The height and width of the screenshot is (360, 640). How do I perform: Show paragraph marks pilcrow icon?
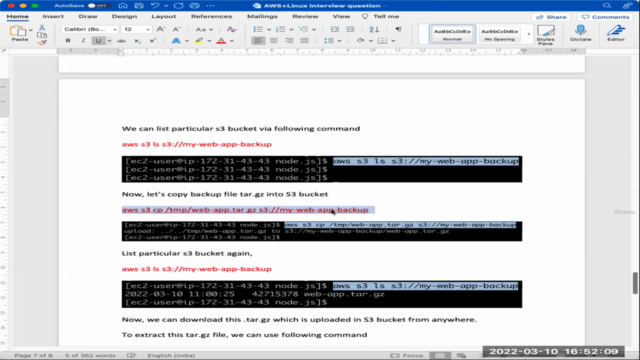point(398,29)
